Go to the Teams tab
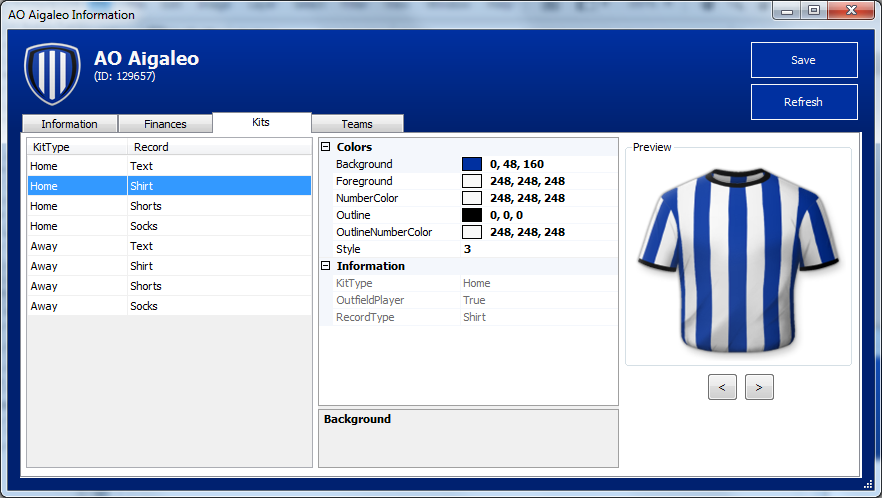Screen dimensions: 882x498 coord(357,124)
